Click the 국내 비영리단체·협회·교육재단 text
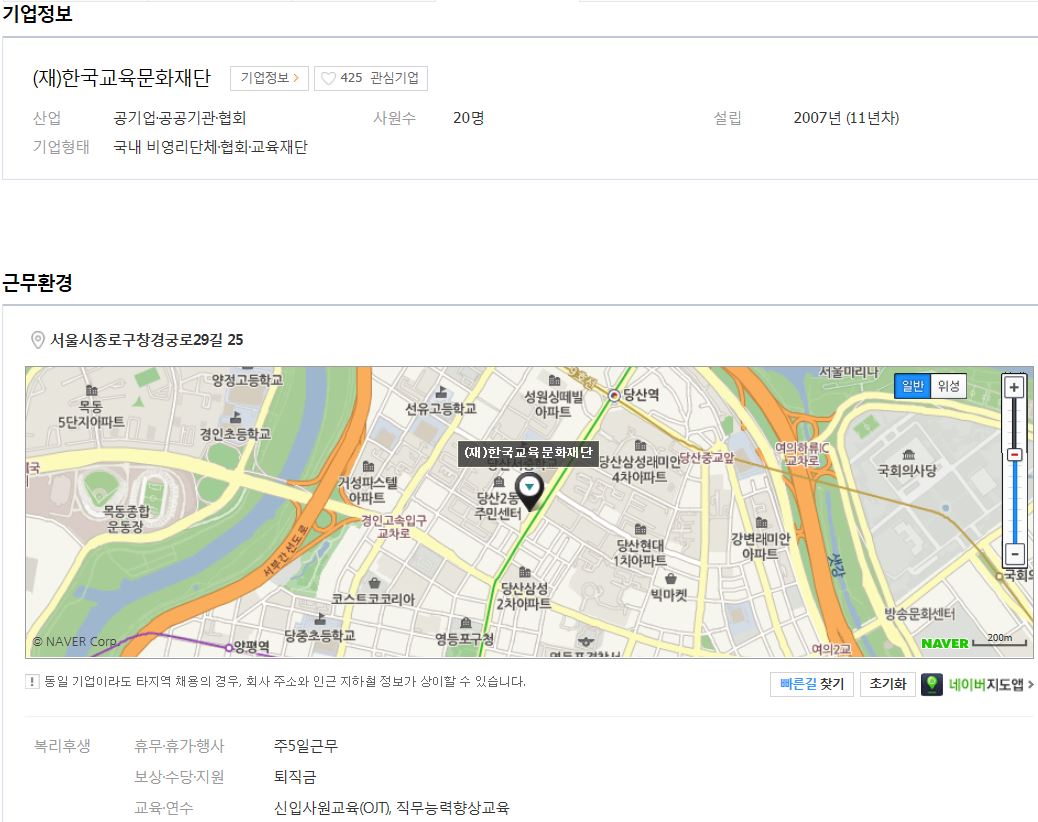This screenshot has height=822, width=1038. (x=211, y=147)
